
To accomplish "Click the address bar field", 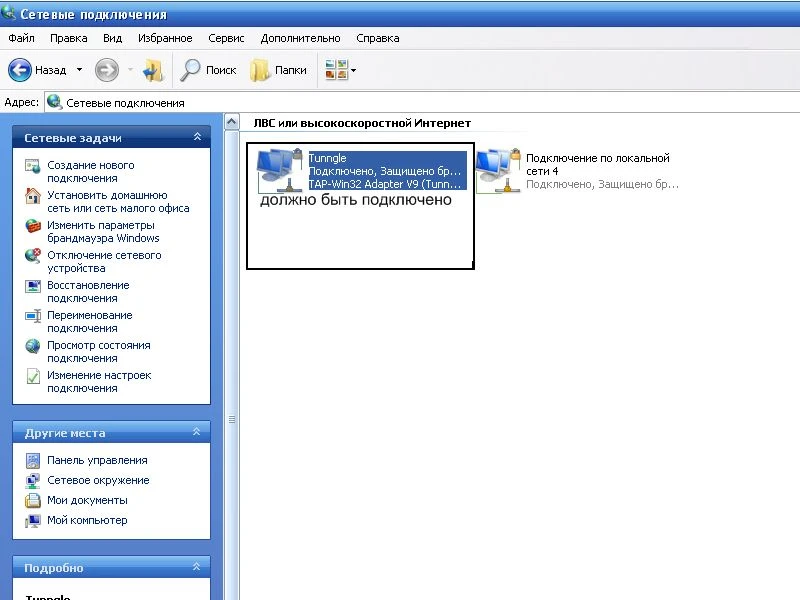I will (422, 103).
